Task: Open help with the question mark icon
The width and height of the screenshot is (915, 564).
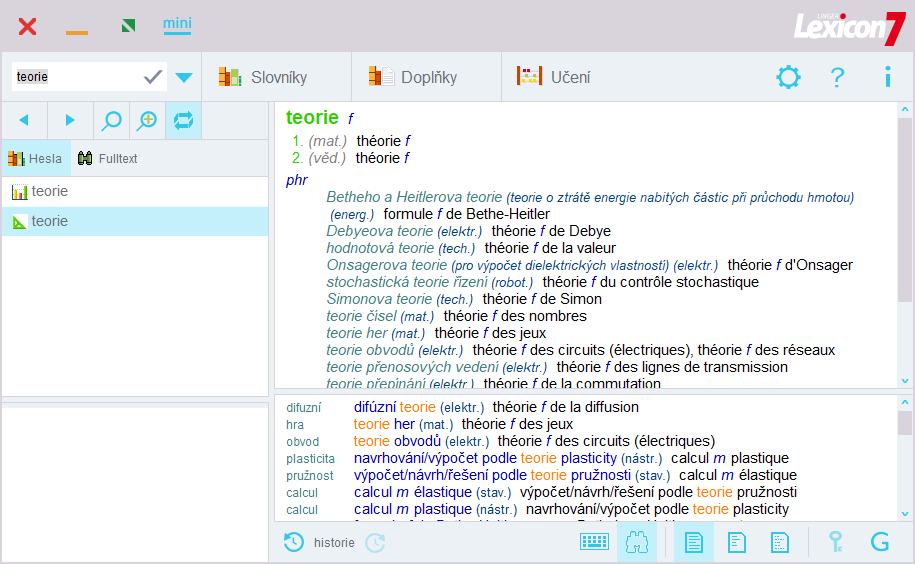Action: point(838,77)
